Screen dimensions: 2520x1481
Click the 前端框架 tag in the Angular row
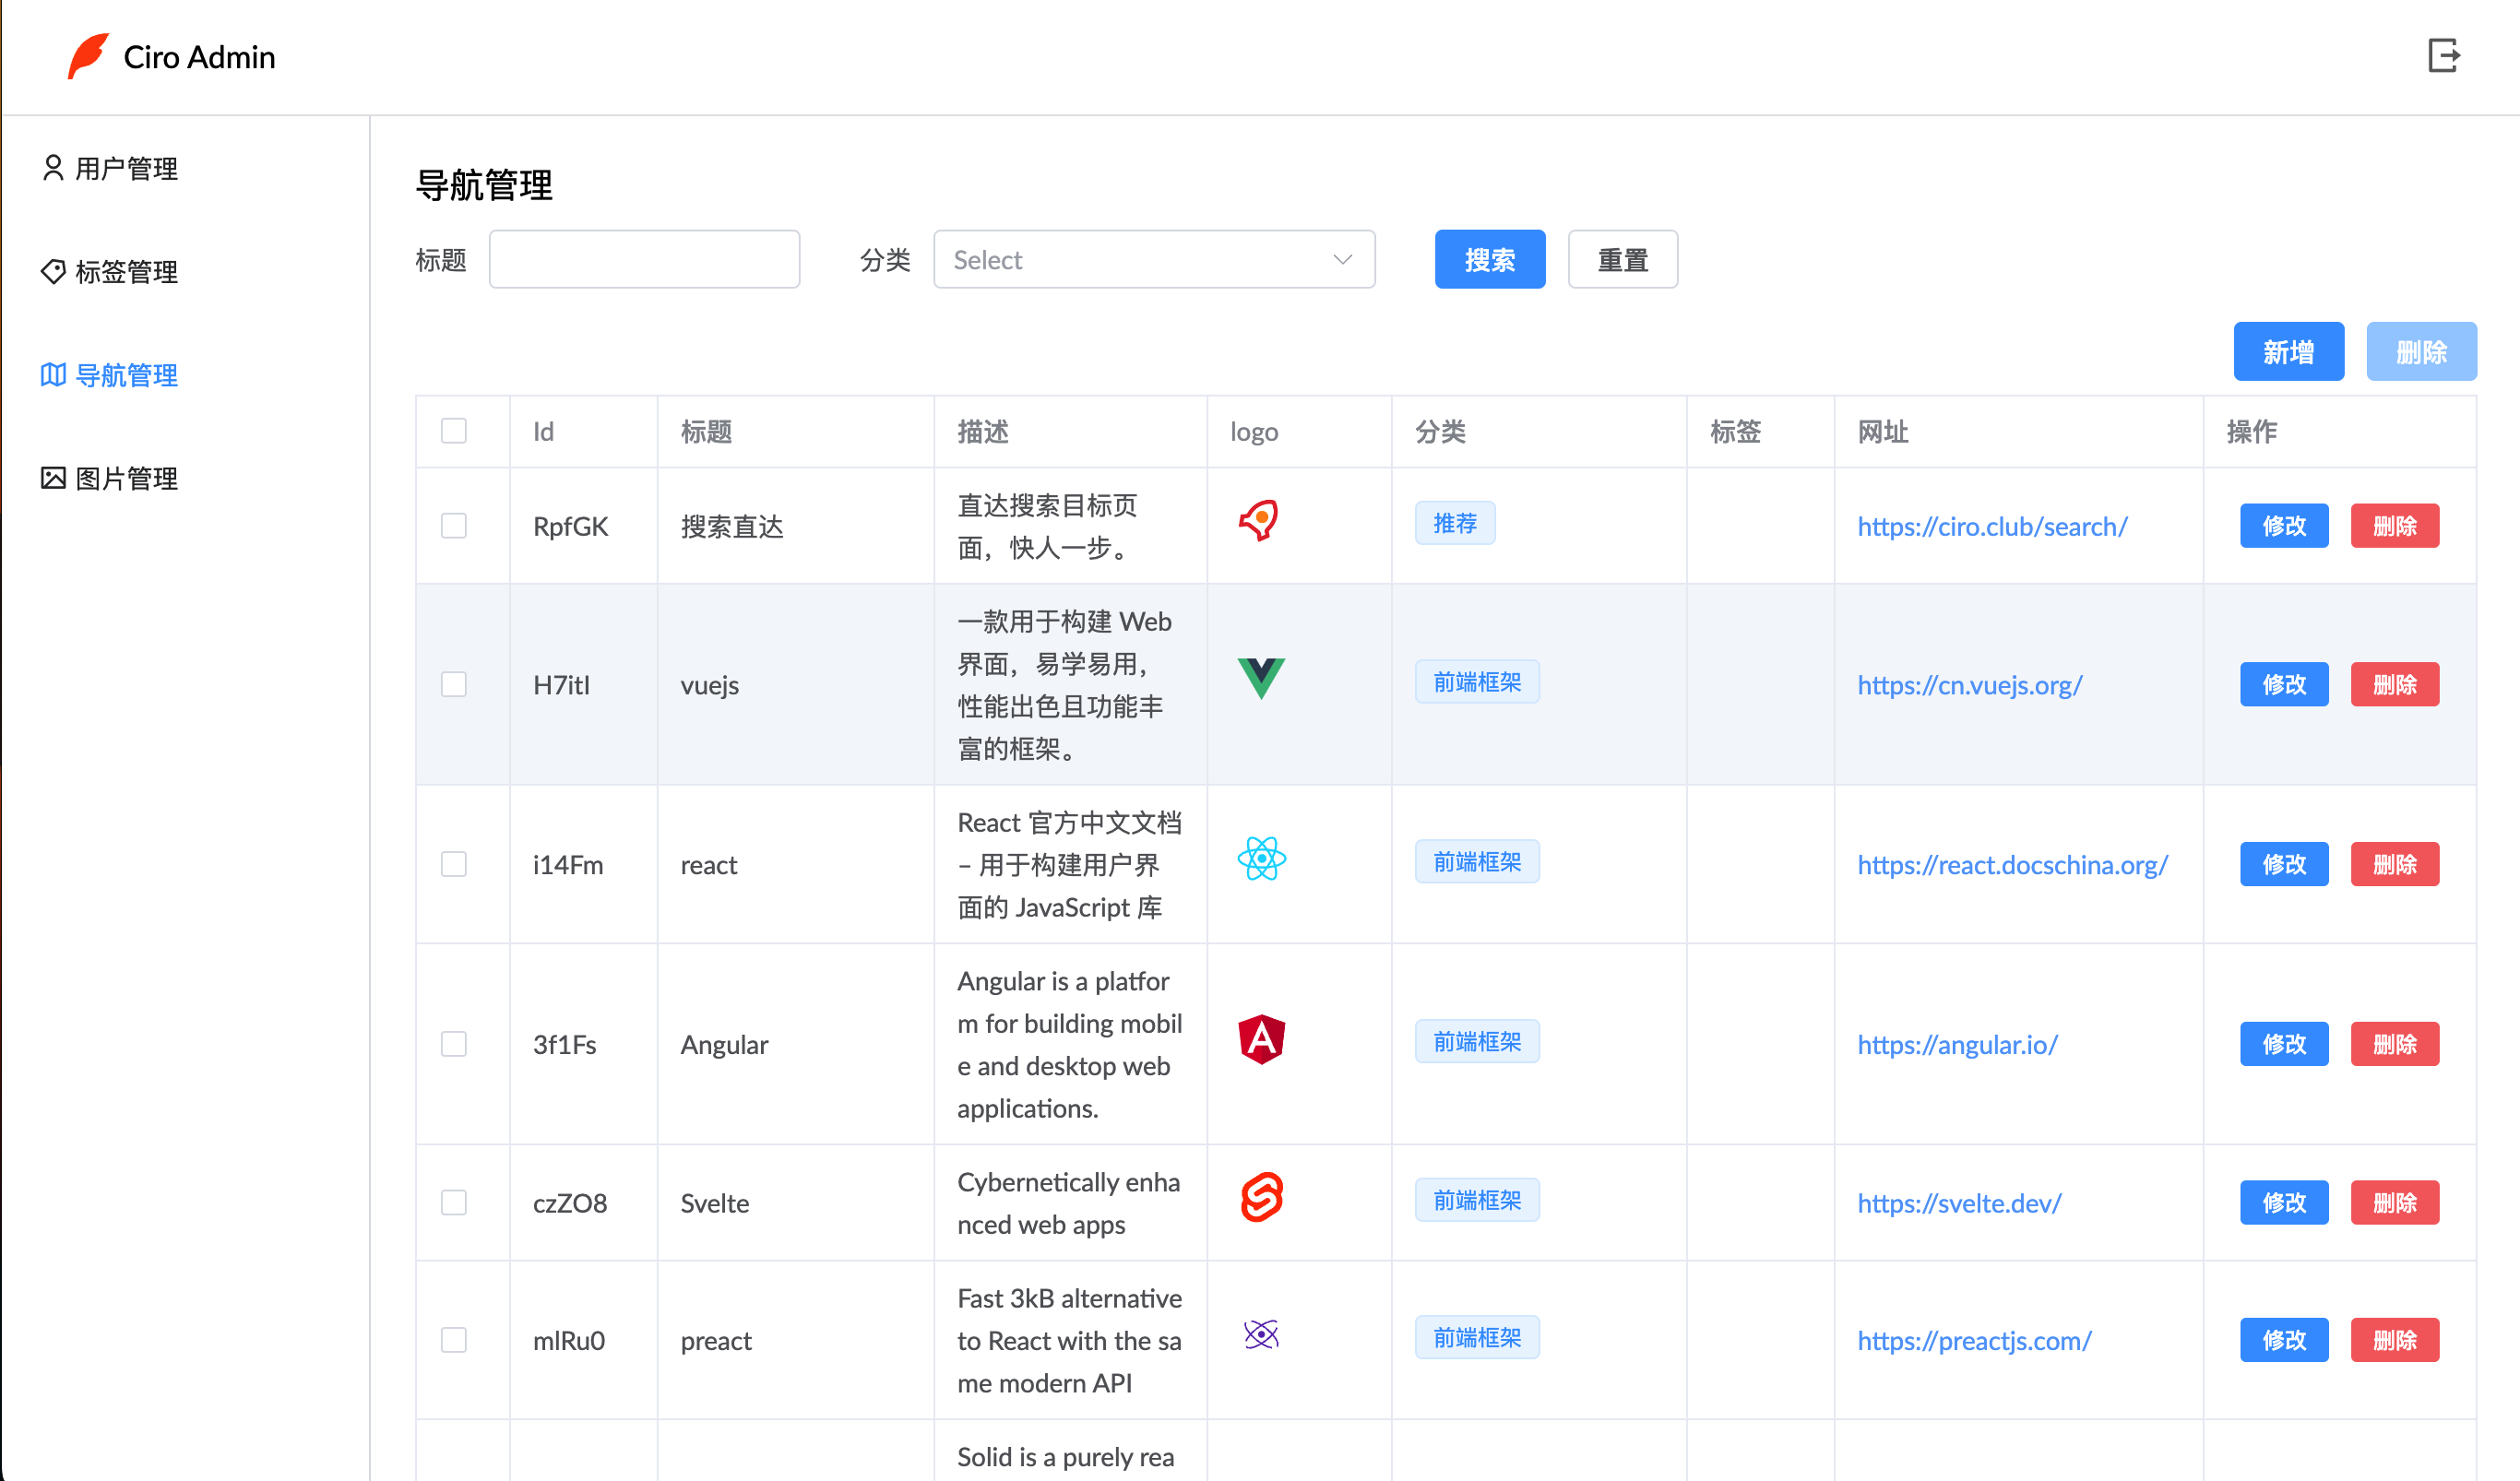[1477, 1042]
